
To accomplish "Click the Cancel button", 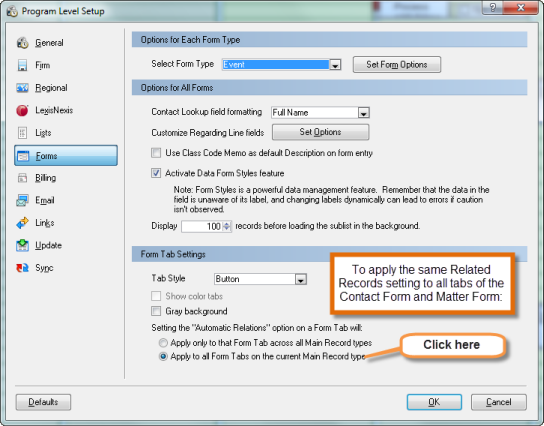I will tap(499, 402).
